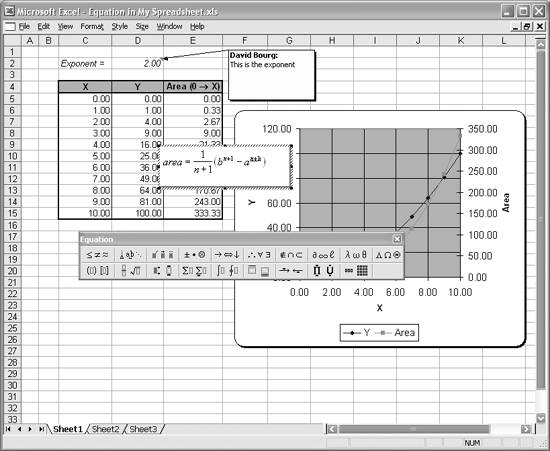This screenshot has height=451, width=550.
Task: Open the fraction and radical templates palette
Action: pos(130,271)
